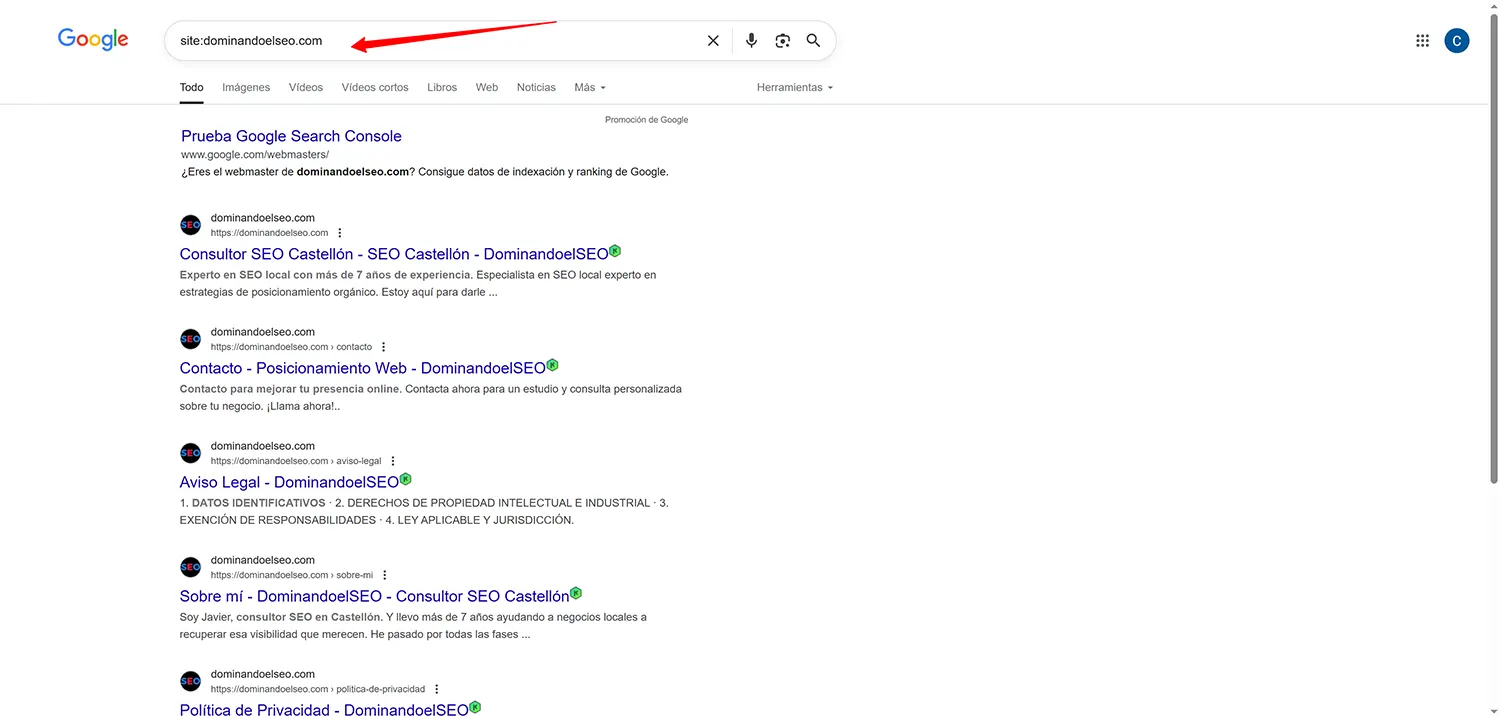Go to the Google logo homepage
Image resolution: width=1500 pixels, height=718 pixels.
(93, 40)
